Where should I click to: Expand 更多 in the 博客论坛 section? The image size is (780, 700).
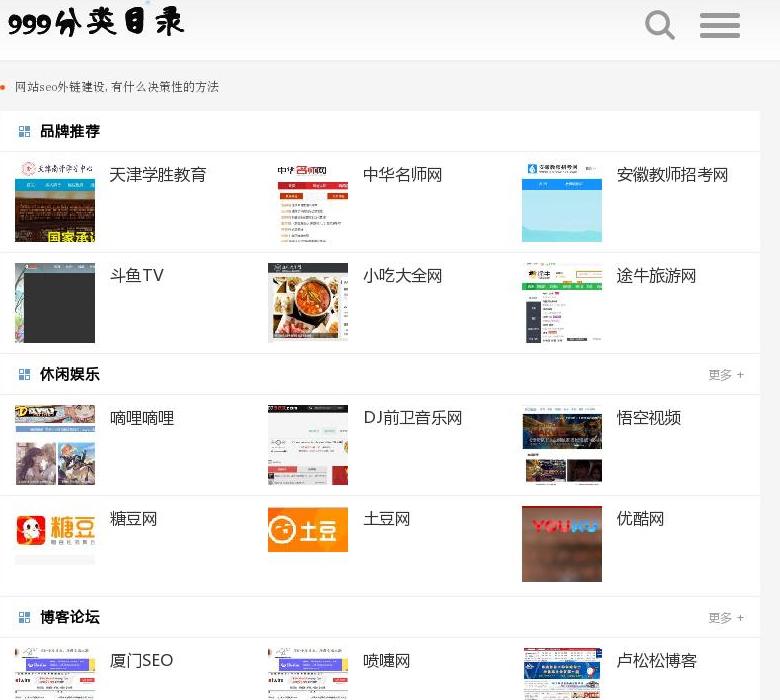pos(726,618)
